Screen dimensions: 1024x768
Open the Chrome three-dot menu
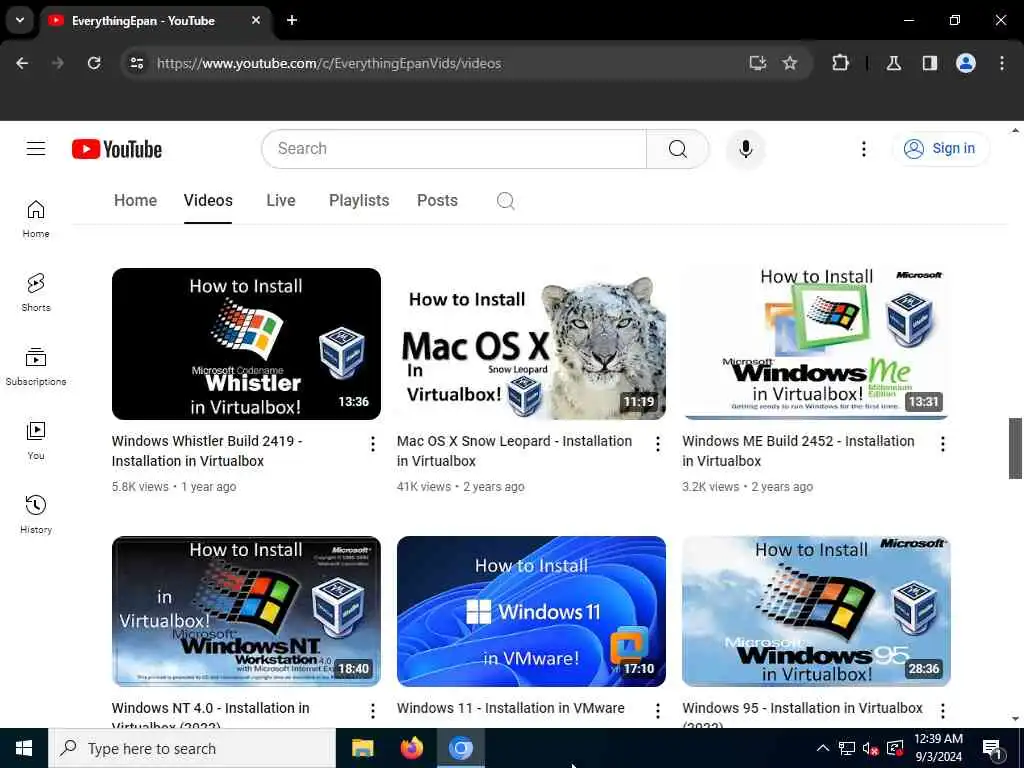(1002, 63)
